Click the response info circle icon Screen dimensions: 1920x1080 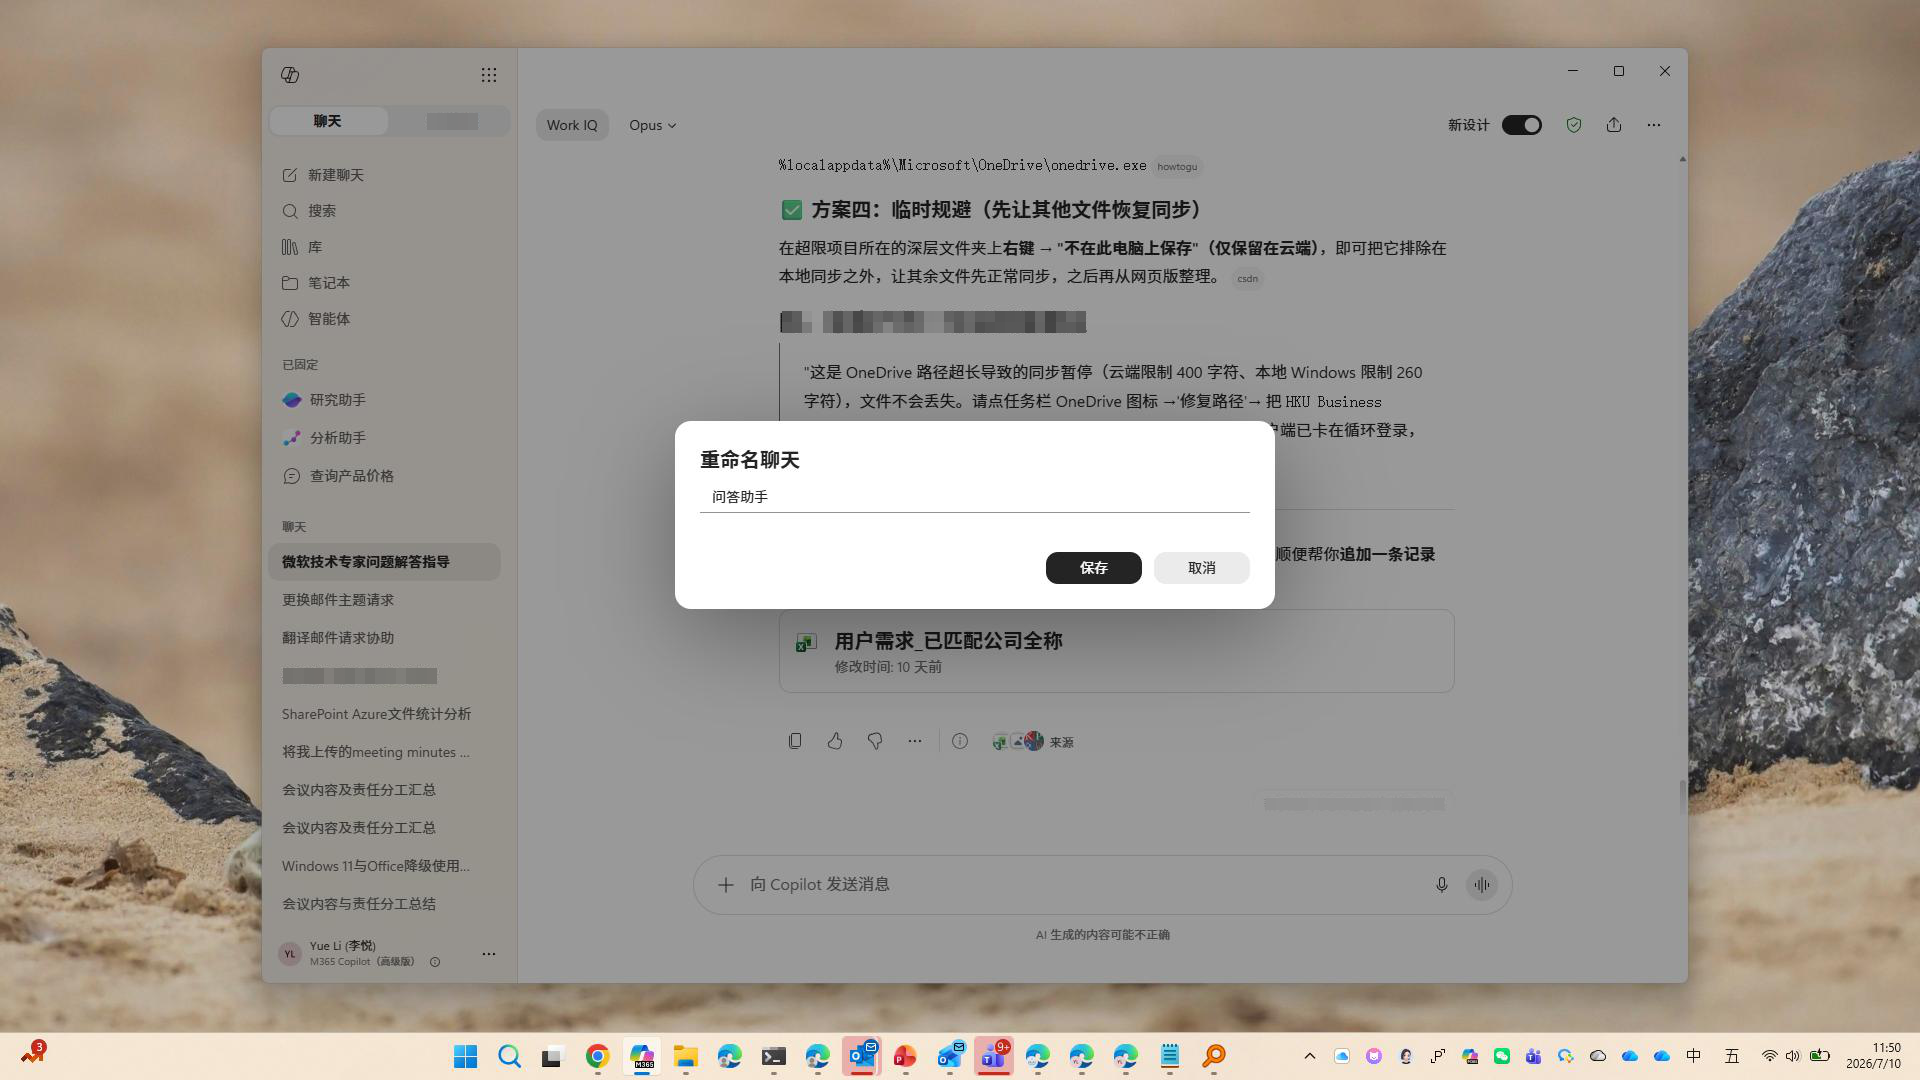pos(960,741)
